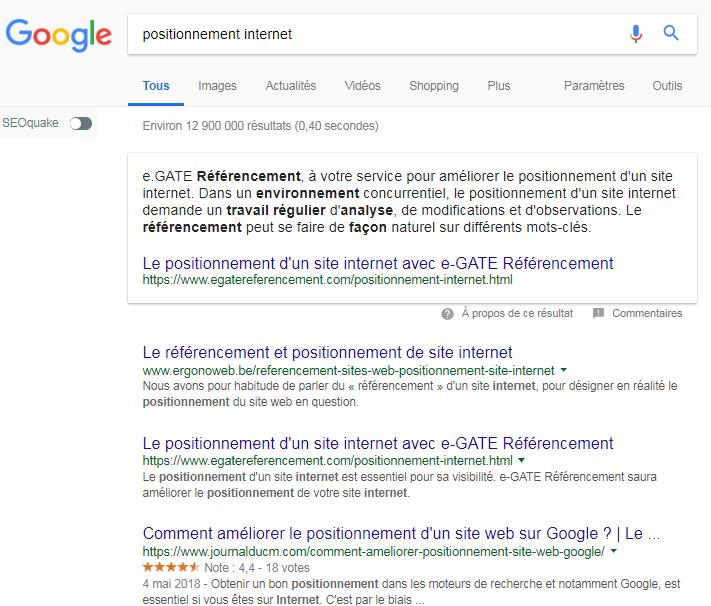Switch to the Images tab
The width and height of the screenshot is (711, 606).
pyautogui.click(x=217, y=86)
